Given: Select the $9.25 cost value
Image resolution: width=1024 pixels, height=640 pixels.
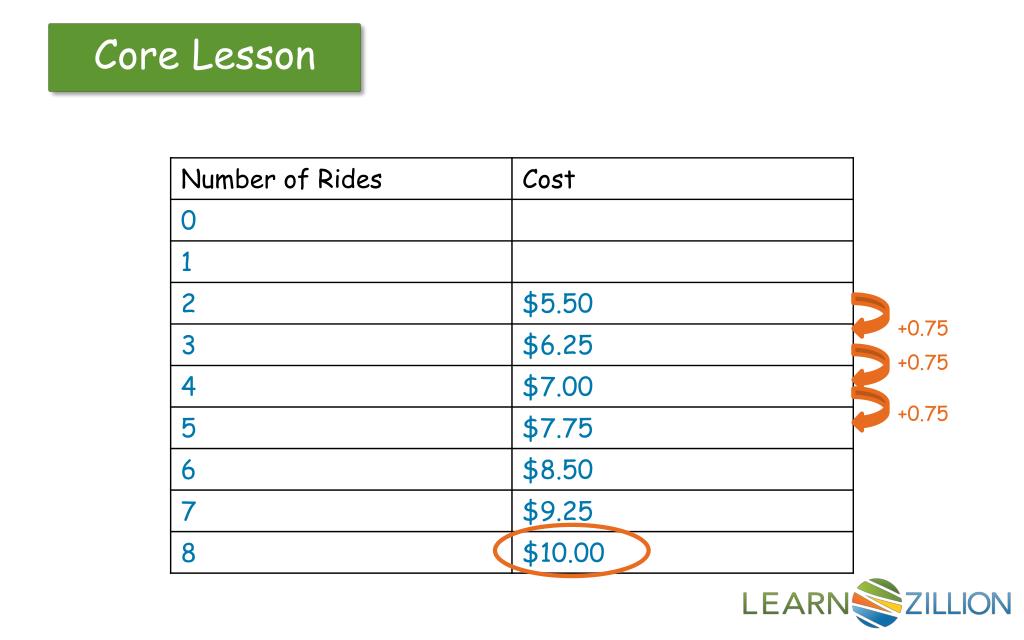Looking at the screenshot, I should tap(558, 511).
